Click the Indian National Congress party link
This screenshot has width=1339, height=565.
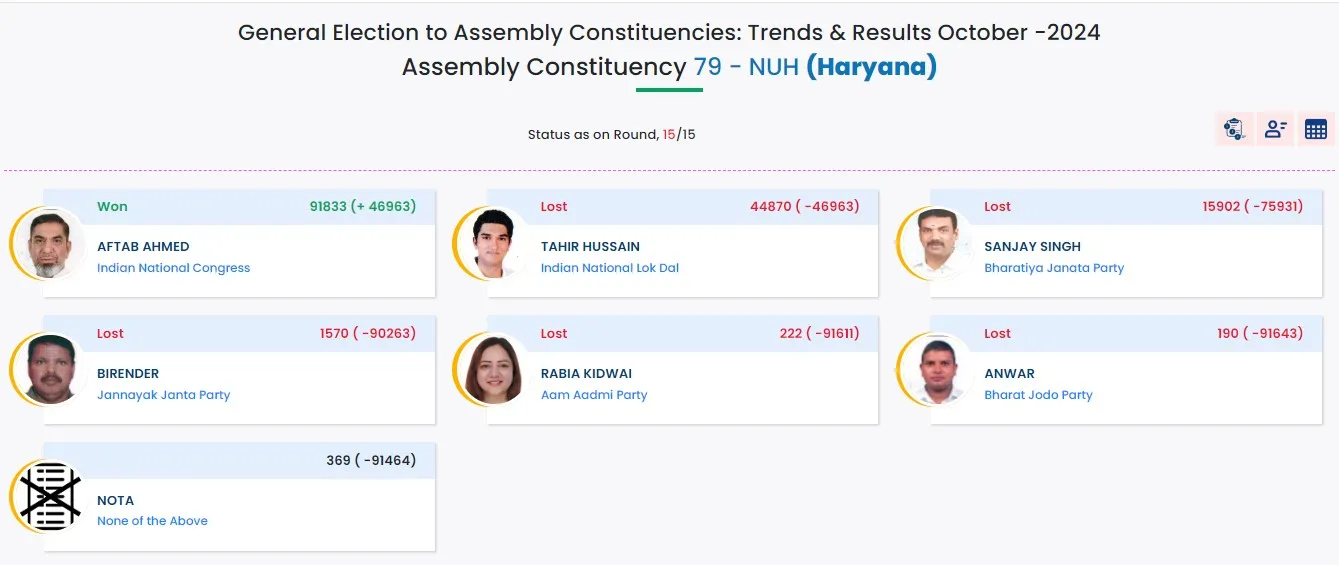coord(173,268)
